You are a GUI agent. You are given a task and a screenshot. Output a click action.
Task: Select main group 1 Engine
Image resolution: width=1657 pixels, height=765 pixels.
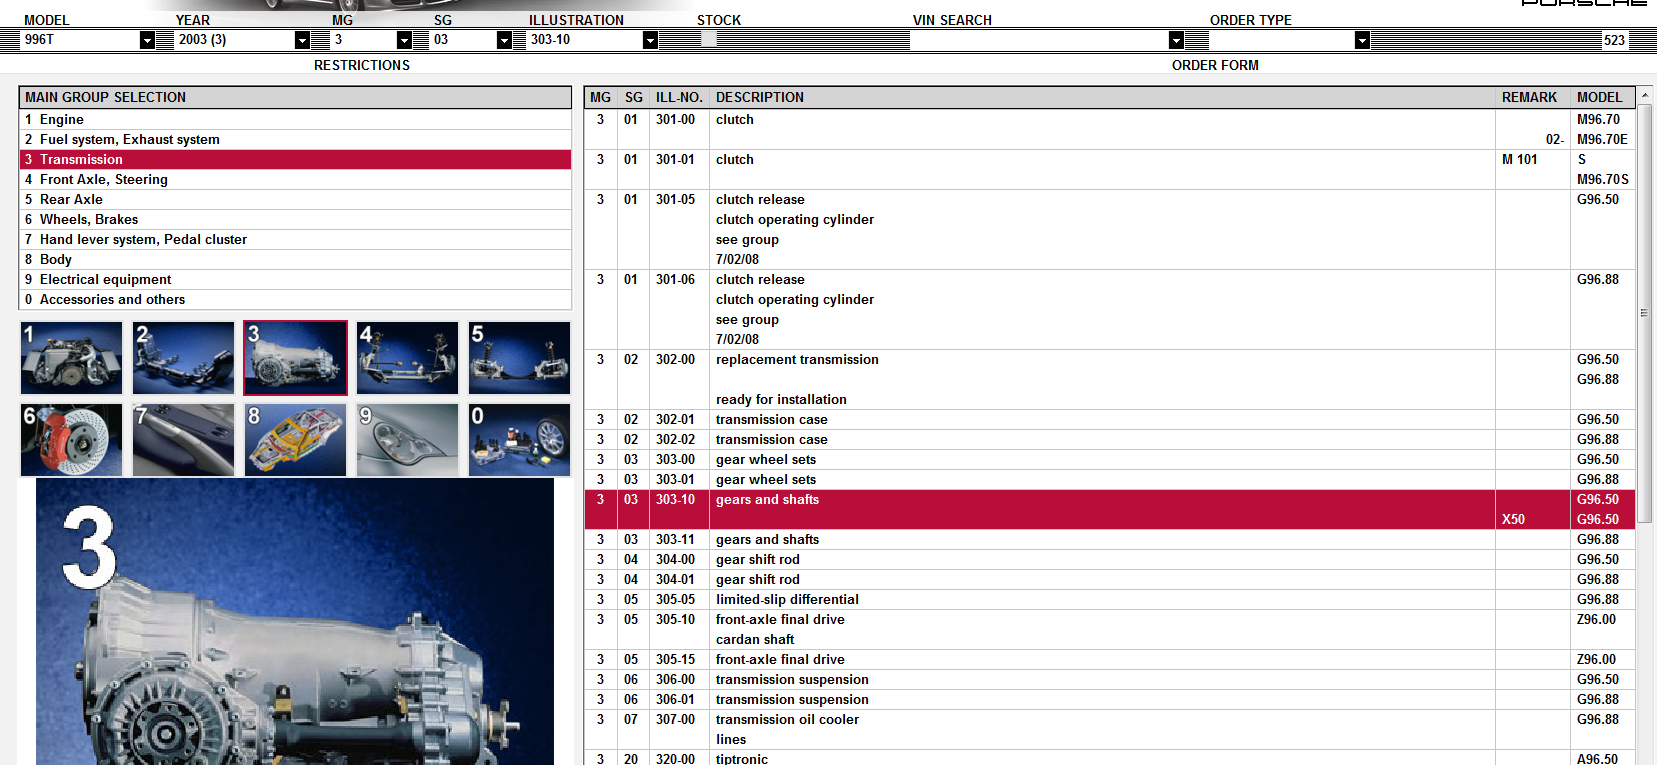[295, 120]
